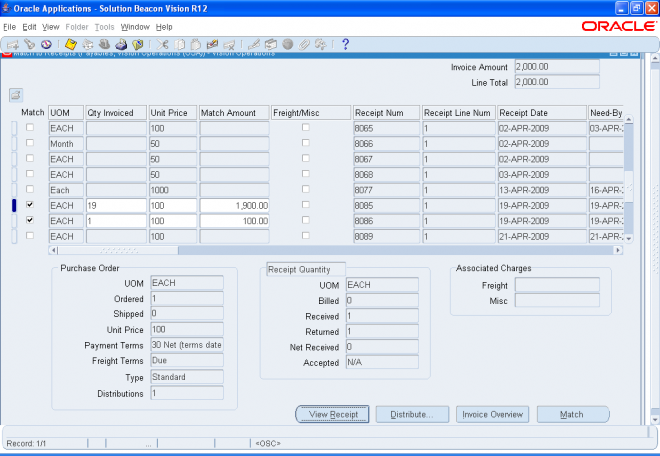Open the Tools menu

(104, 27)
